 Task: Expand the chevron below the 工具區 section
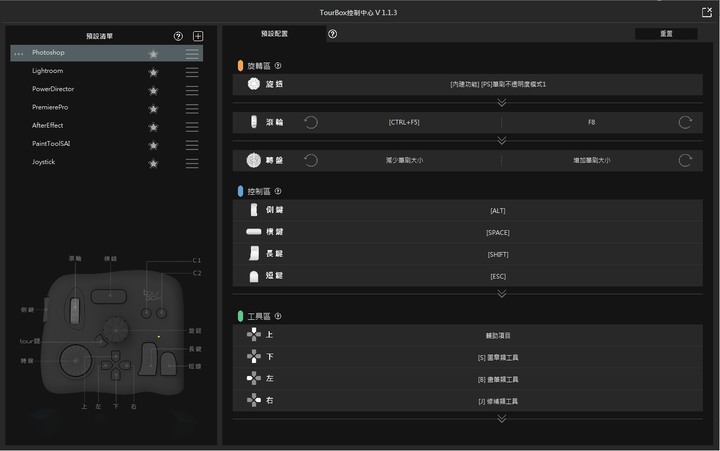pyautogui.click(x=502, y=418)
